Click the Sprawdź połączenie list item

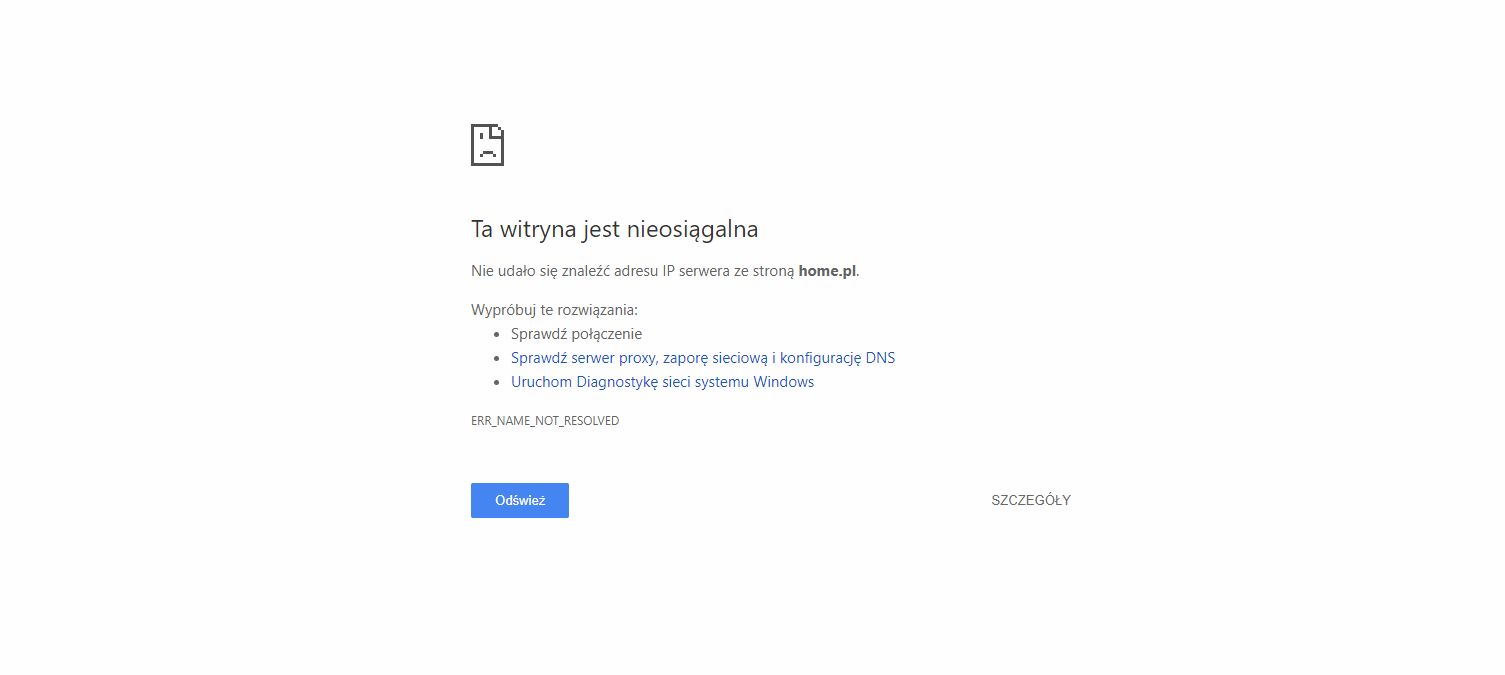(x=576, y=334)
